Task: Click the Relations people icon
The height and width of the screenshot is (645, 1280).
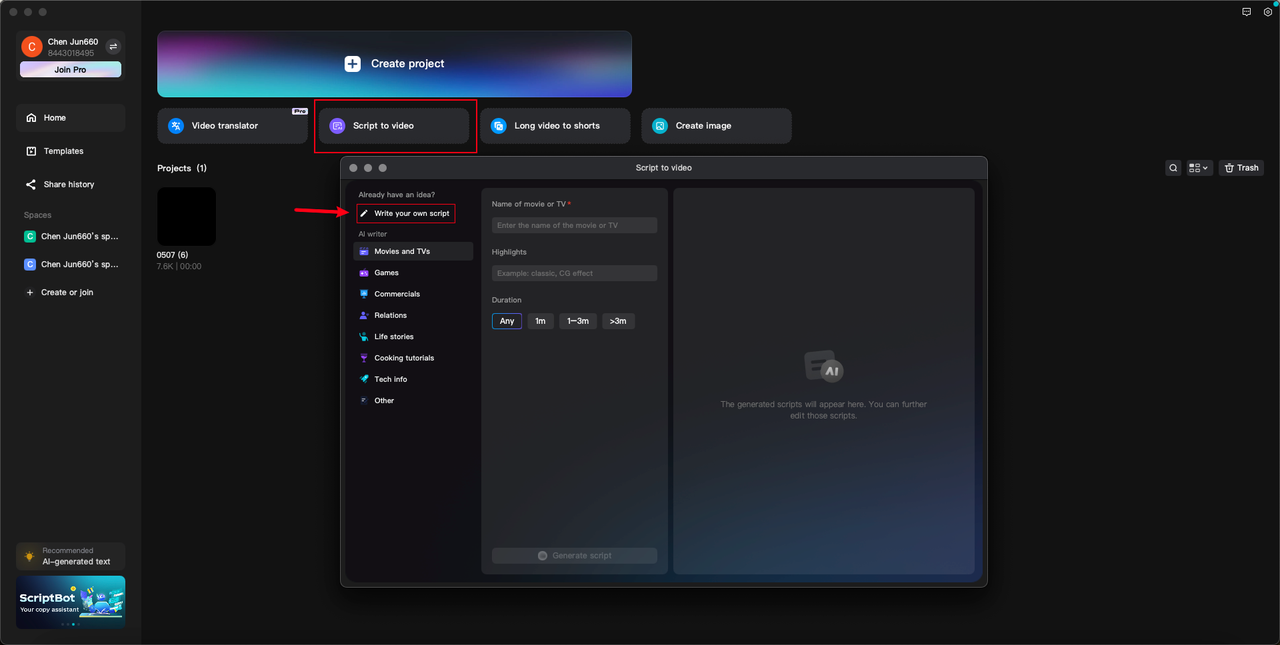Action: (x=364, y=315)
